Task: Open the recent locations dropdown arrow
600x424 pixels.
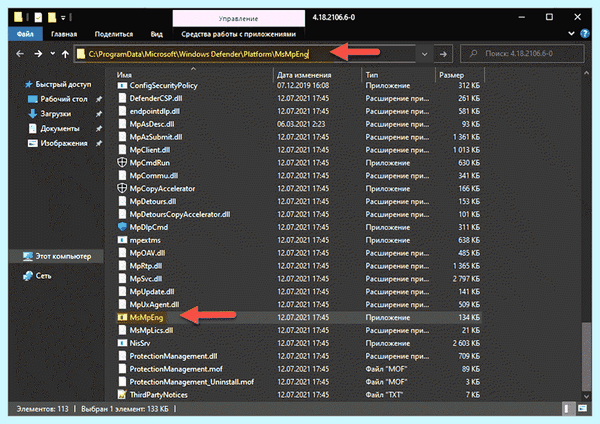Action: (x=52, y=54)
